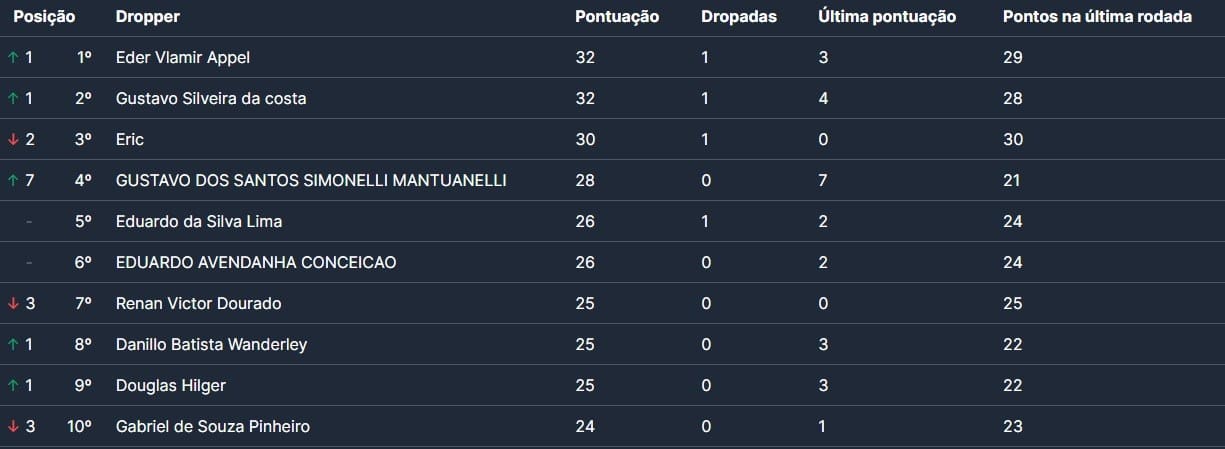
Task: Select GUSTAVO DOS SANTOS SIMONELLI MANTUANELLI entry
Action: 311,181
